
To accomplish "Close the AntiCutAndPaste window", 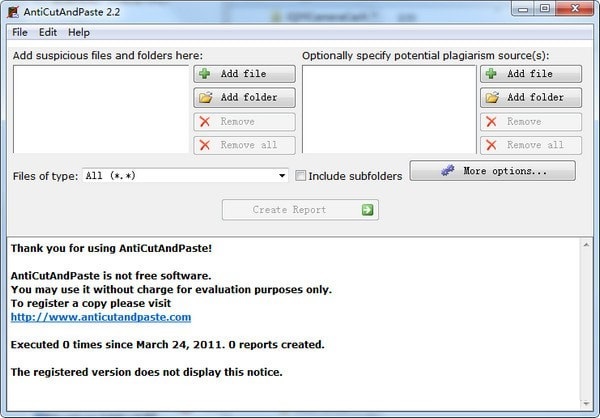I will [x=575, y=8].
